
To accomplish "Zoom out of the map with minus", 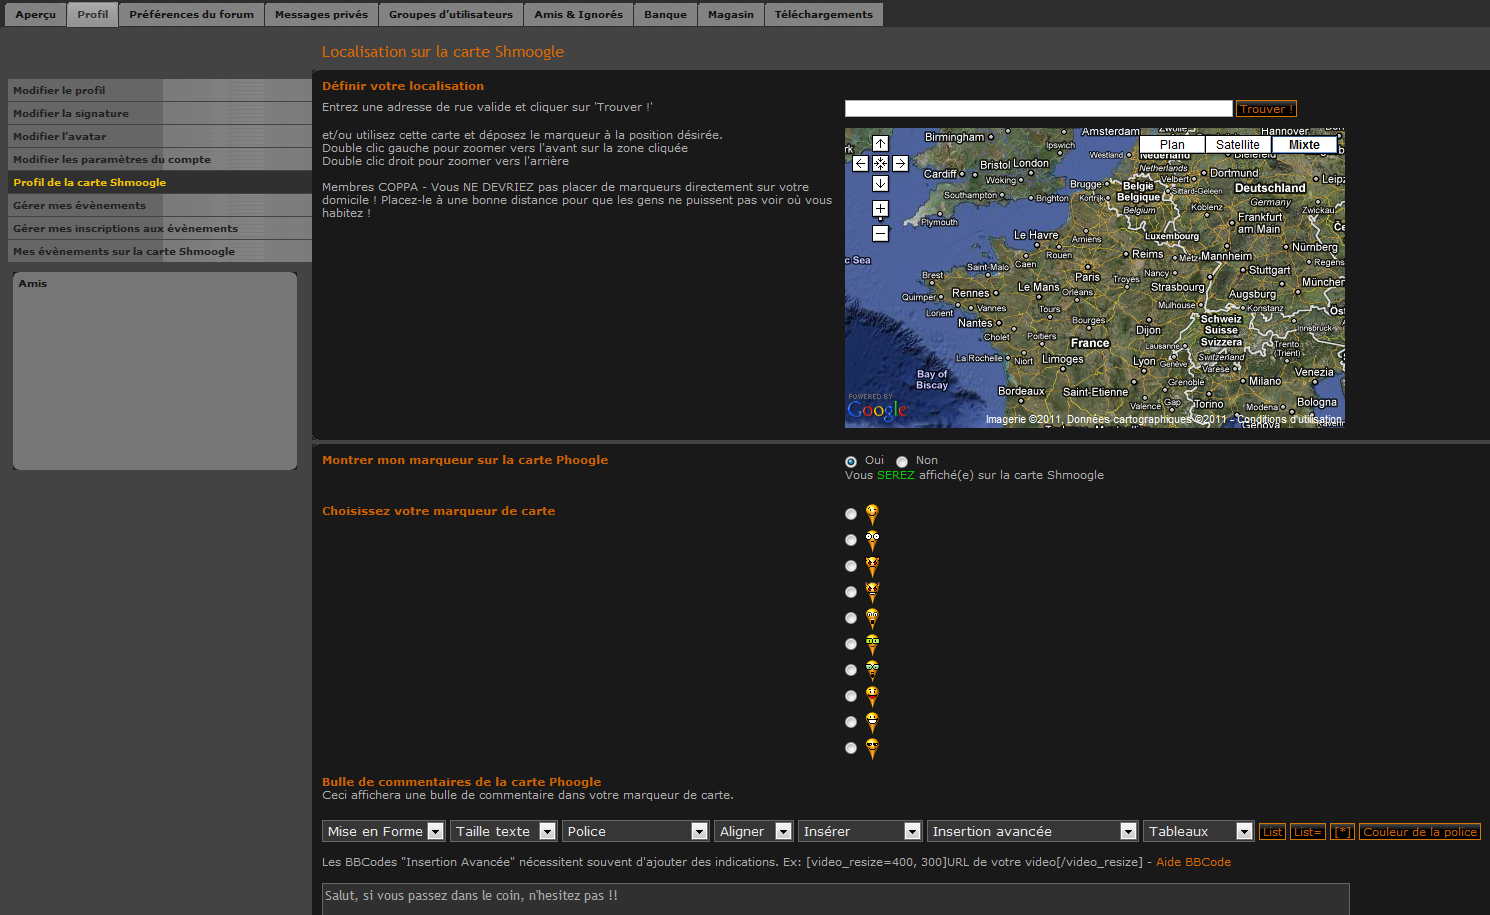I will click(x=880, y=233).
